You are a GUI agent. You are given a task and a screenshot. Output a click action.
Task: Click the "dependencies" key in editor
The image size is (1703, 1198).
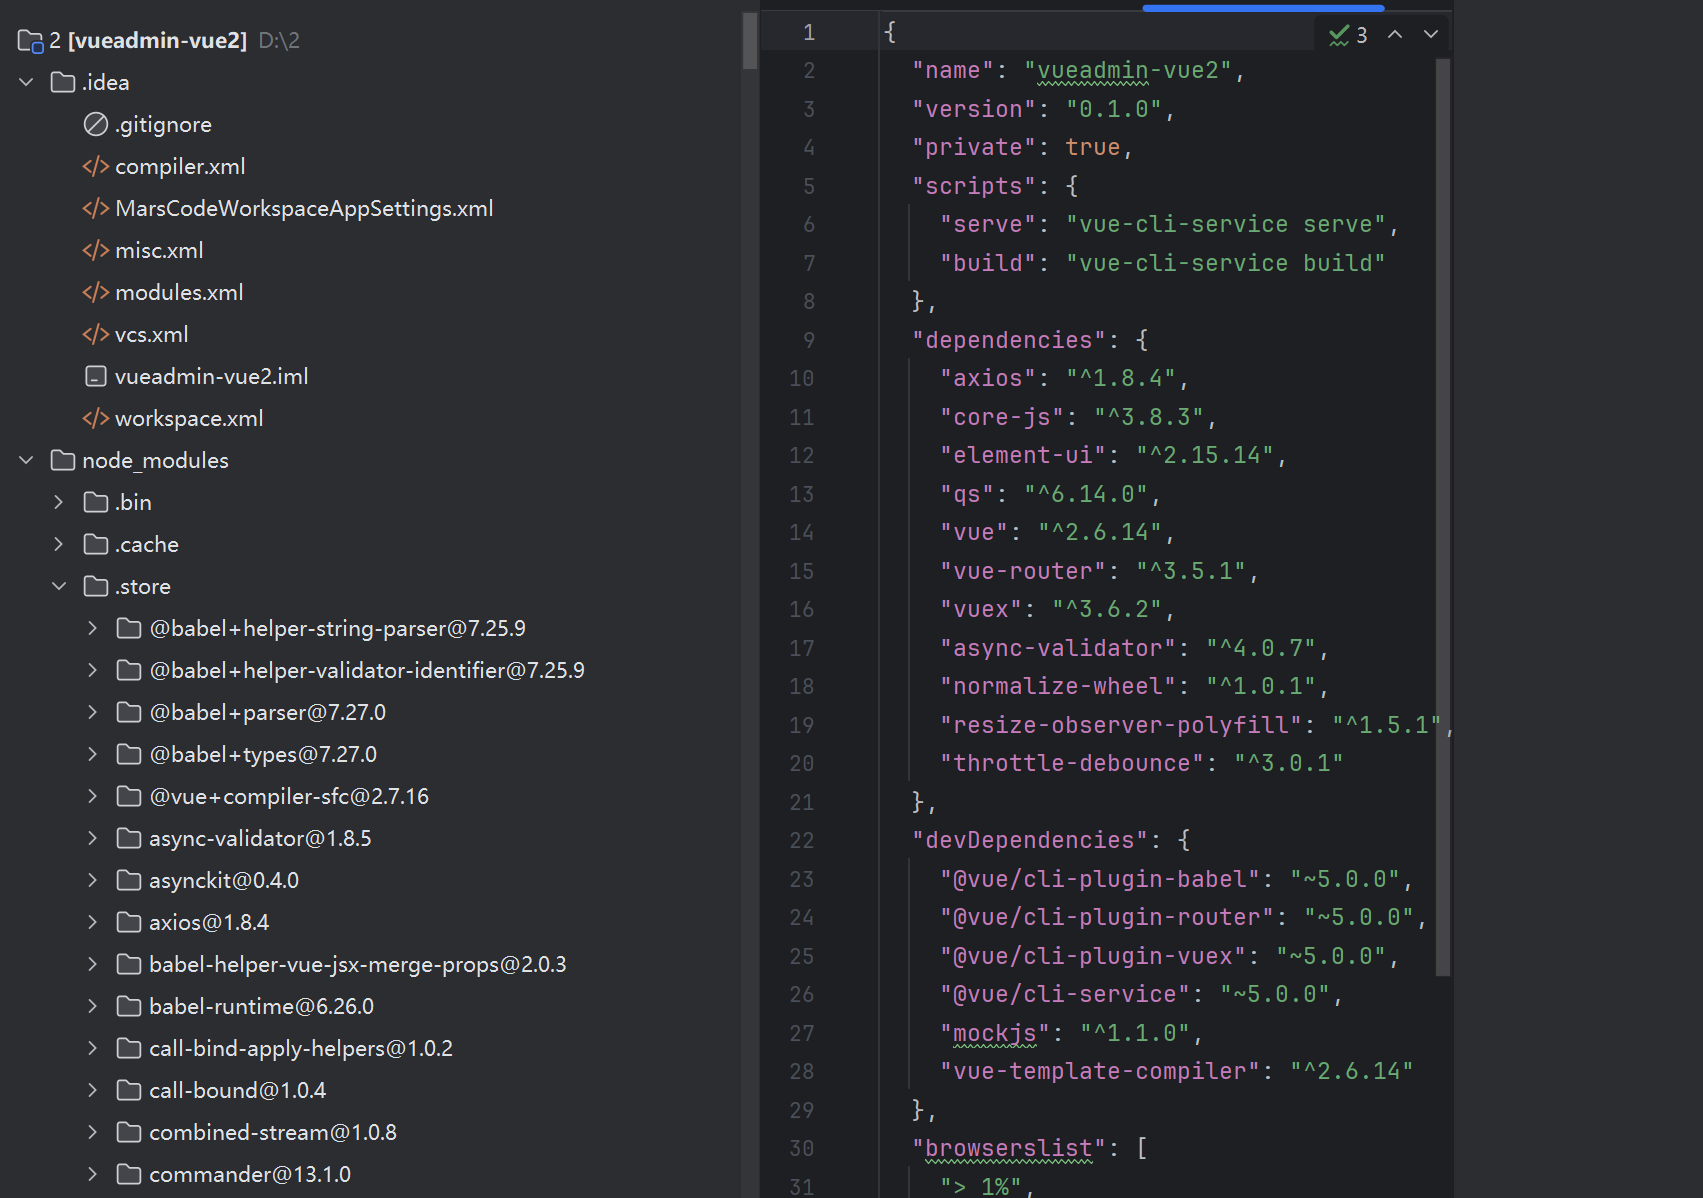[1008, 340]
